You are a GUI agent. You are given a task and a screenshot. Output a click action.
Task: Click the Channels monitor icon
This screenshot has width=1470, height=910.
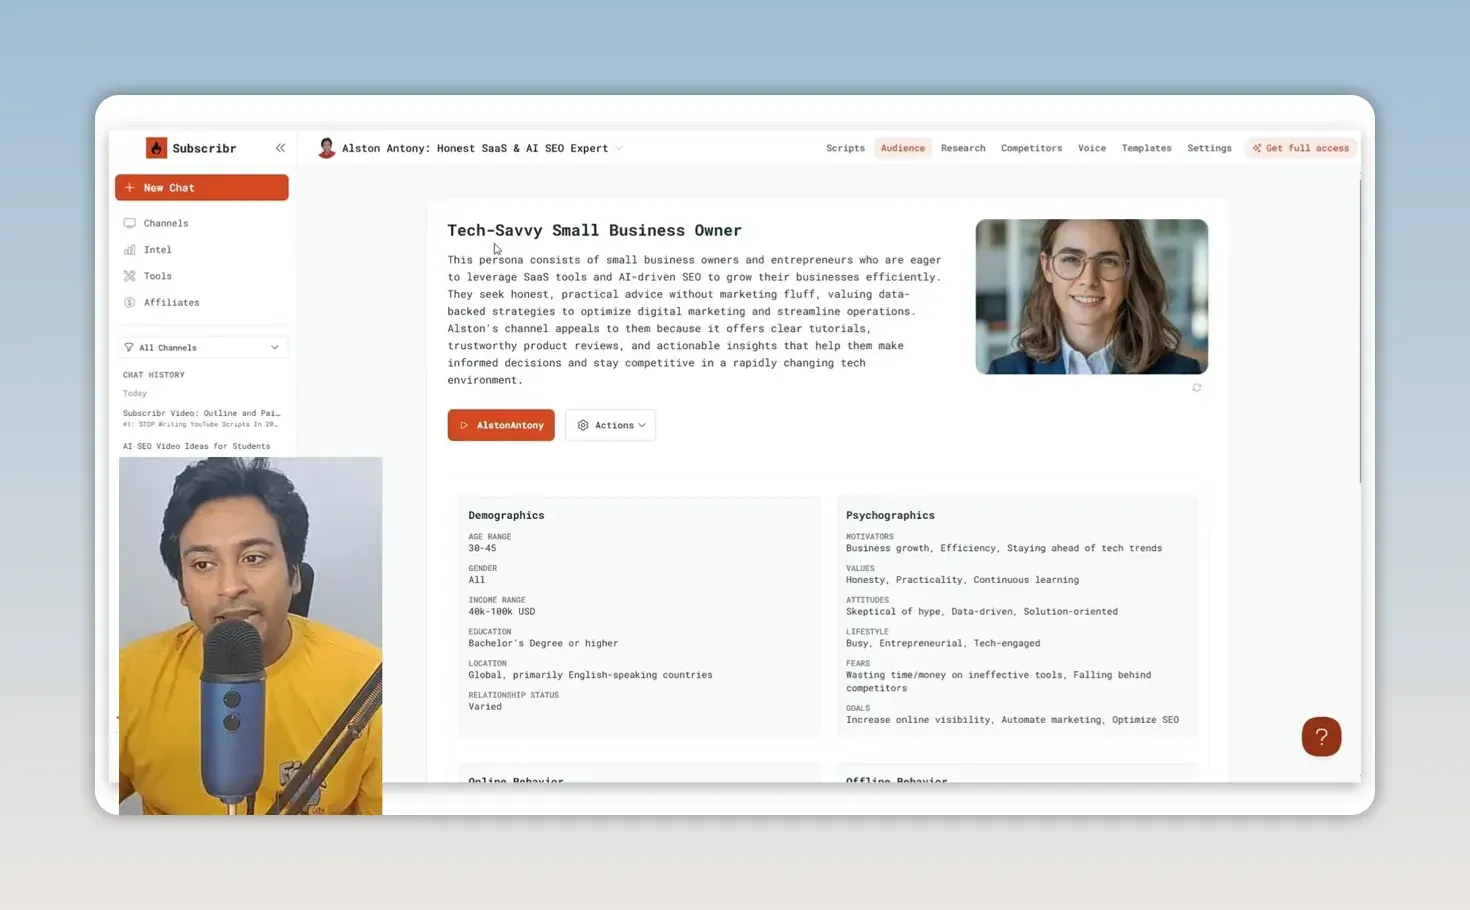coord(129,223)
